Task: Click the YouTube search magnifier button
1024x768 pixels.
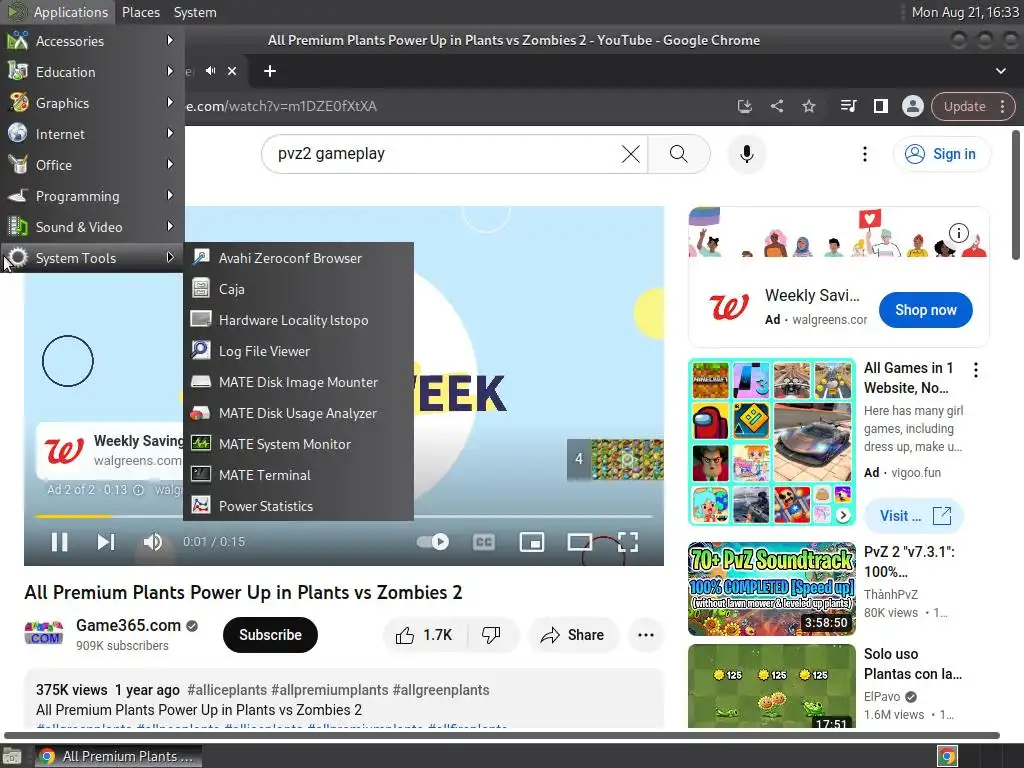Action: [x=679, y=154]
